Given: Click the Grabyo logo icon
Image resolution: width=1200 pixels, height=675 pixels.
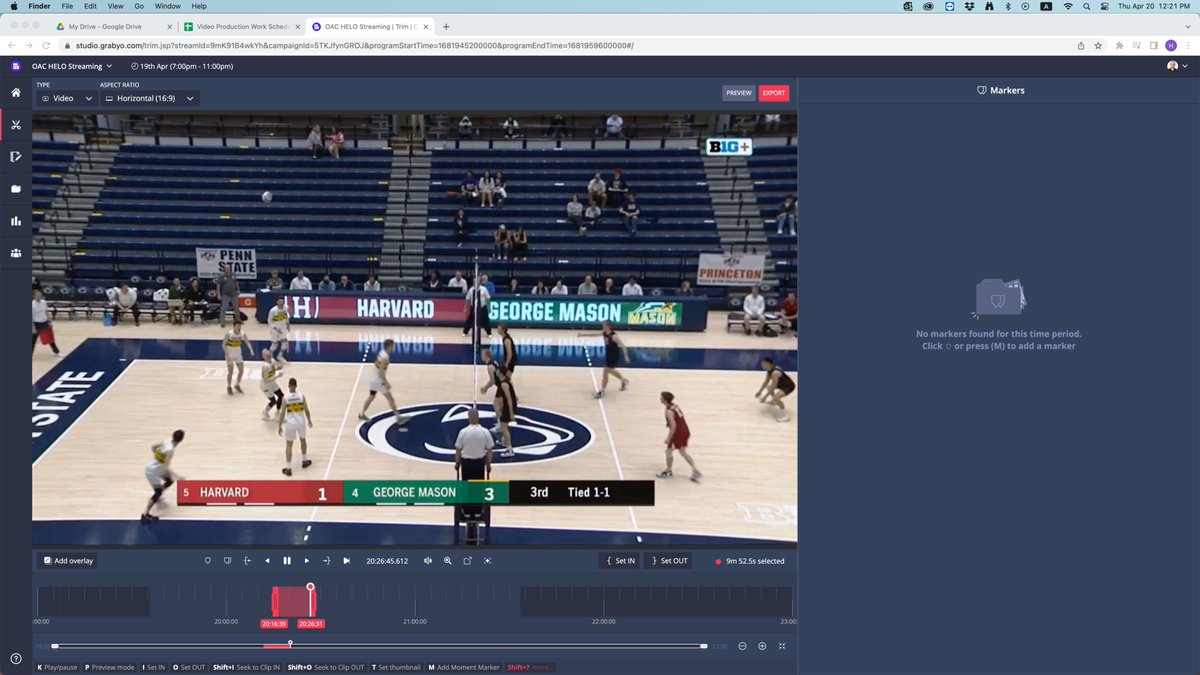Looking at the screenshot, I should [16, 66].
